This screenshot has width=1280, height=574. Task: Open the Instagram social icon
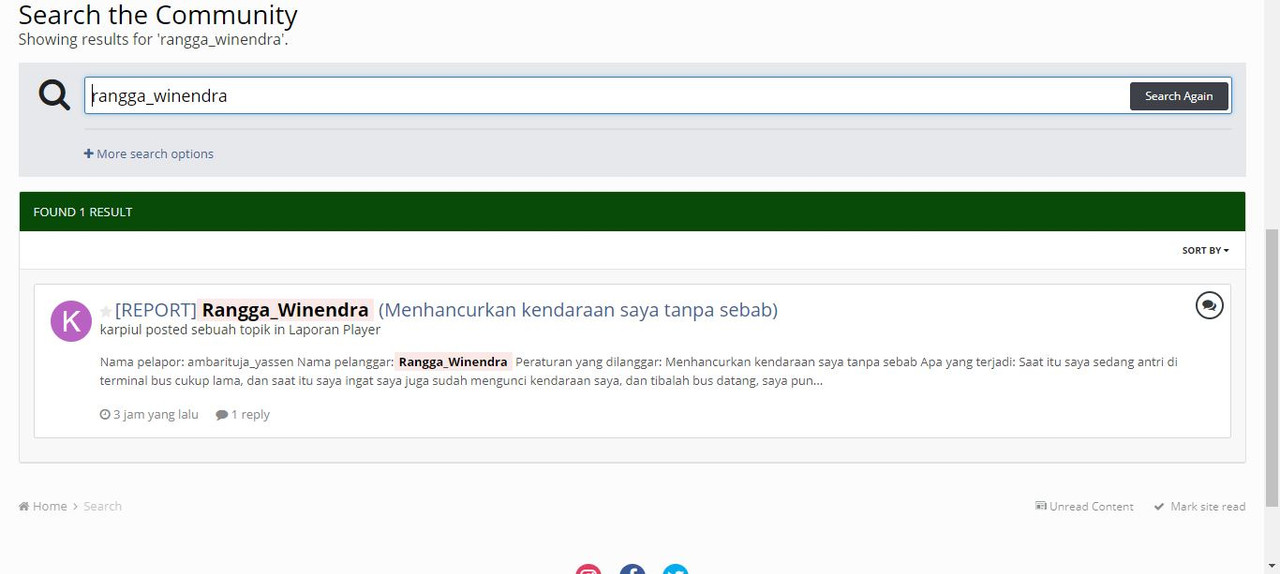tap(588, 569)
